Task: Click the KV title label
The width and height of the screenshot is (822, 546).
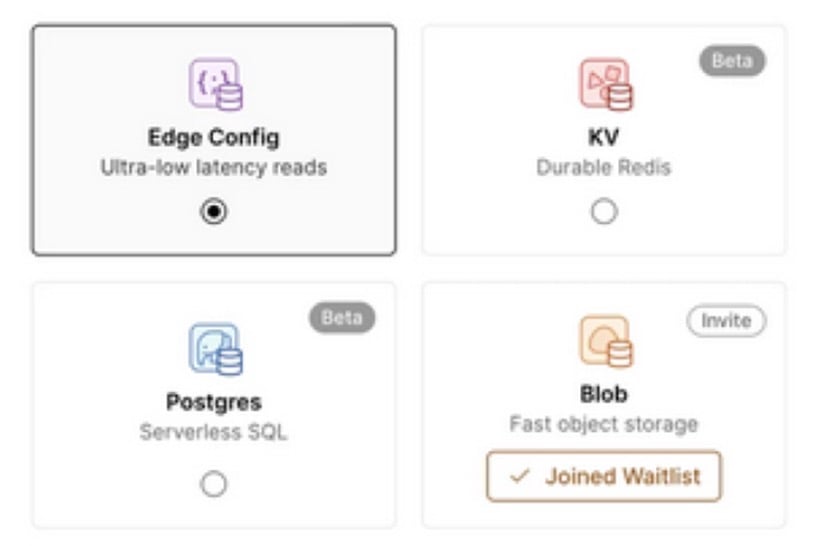Action: coord(604,138)
